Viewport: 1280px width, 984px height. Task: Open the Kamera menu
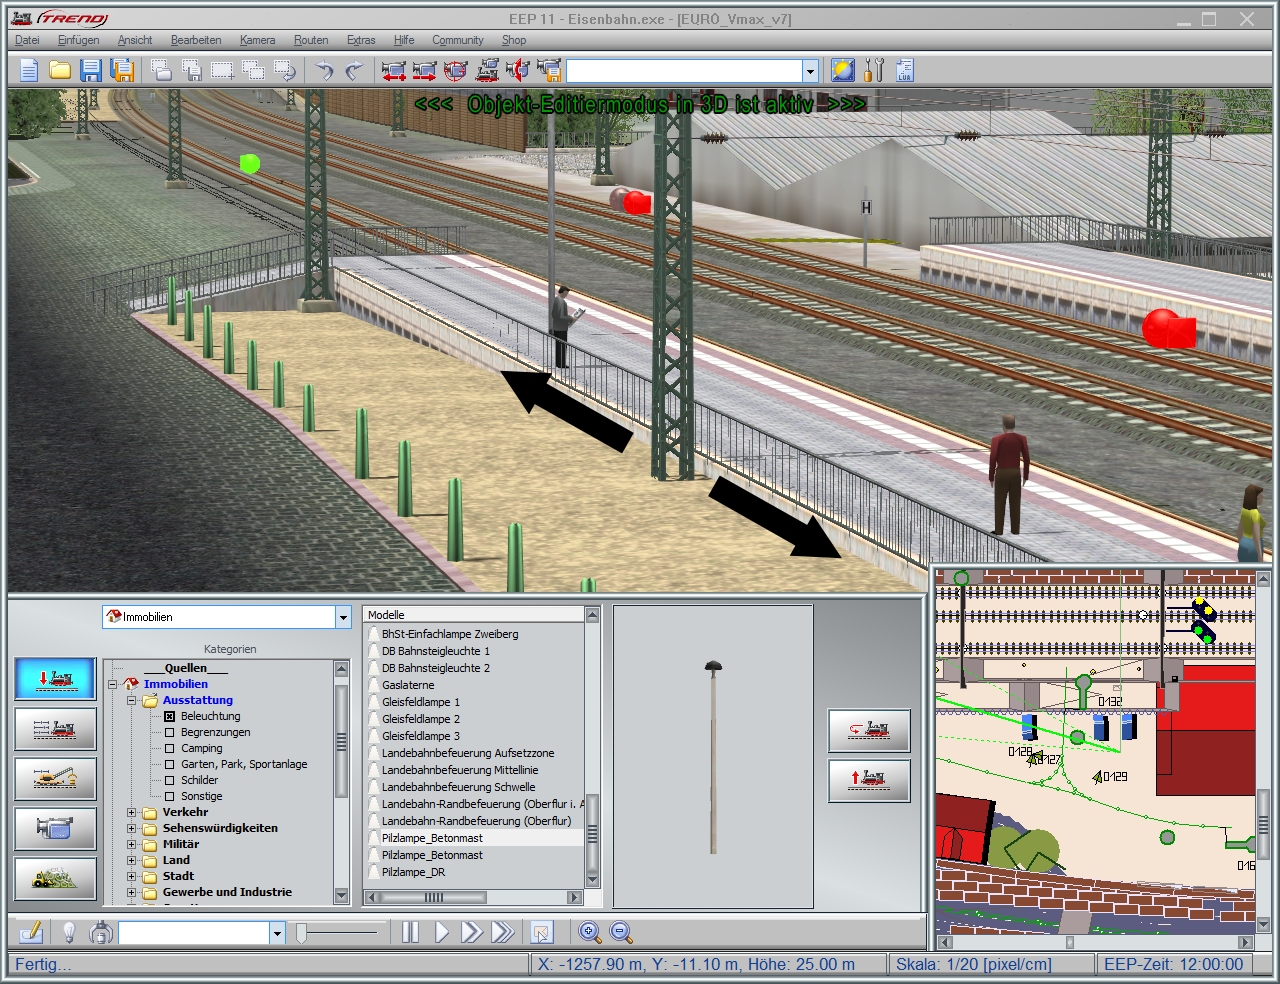click(x=257, y=40)
